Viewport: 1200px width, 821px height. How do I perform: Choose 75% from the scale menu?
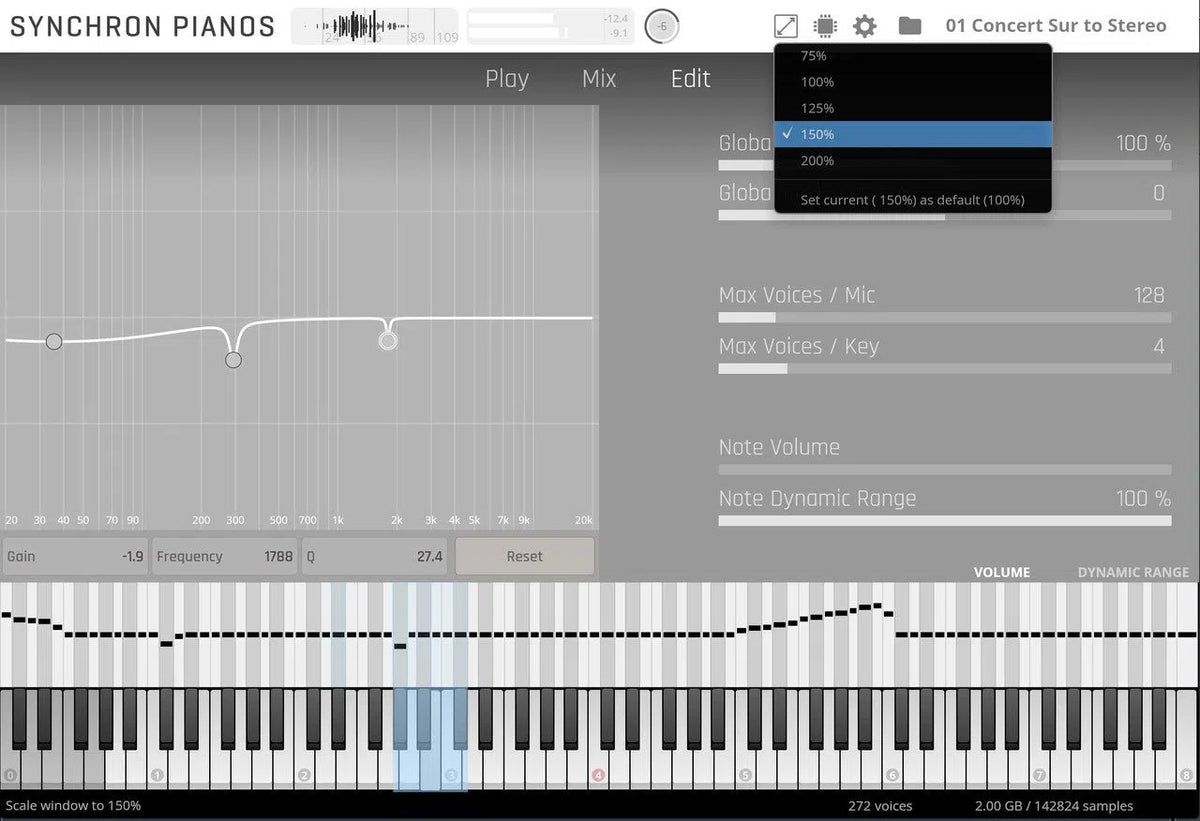pos(814,56)
